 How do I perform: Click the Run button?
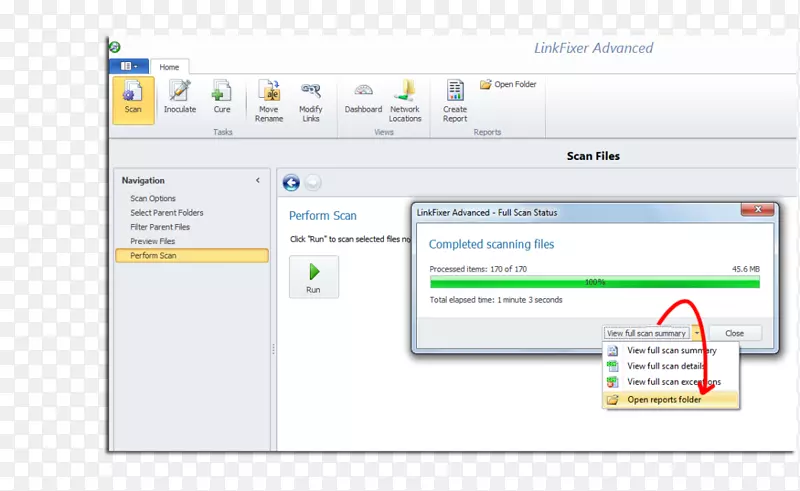click(x=314, y=277)
